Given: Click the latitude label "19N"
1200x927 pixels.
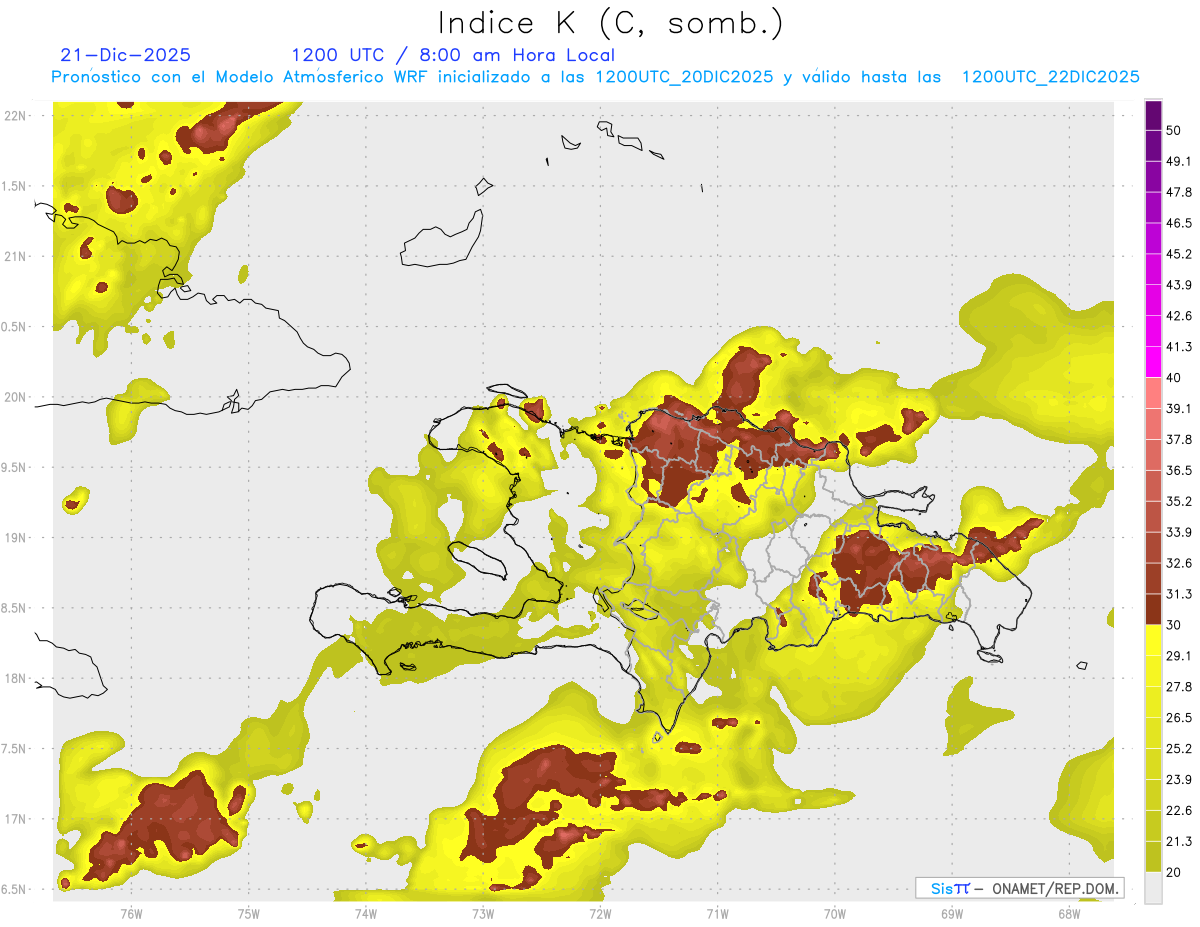Looking at the screenshot, I should (15, 537).
